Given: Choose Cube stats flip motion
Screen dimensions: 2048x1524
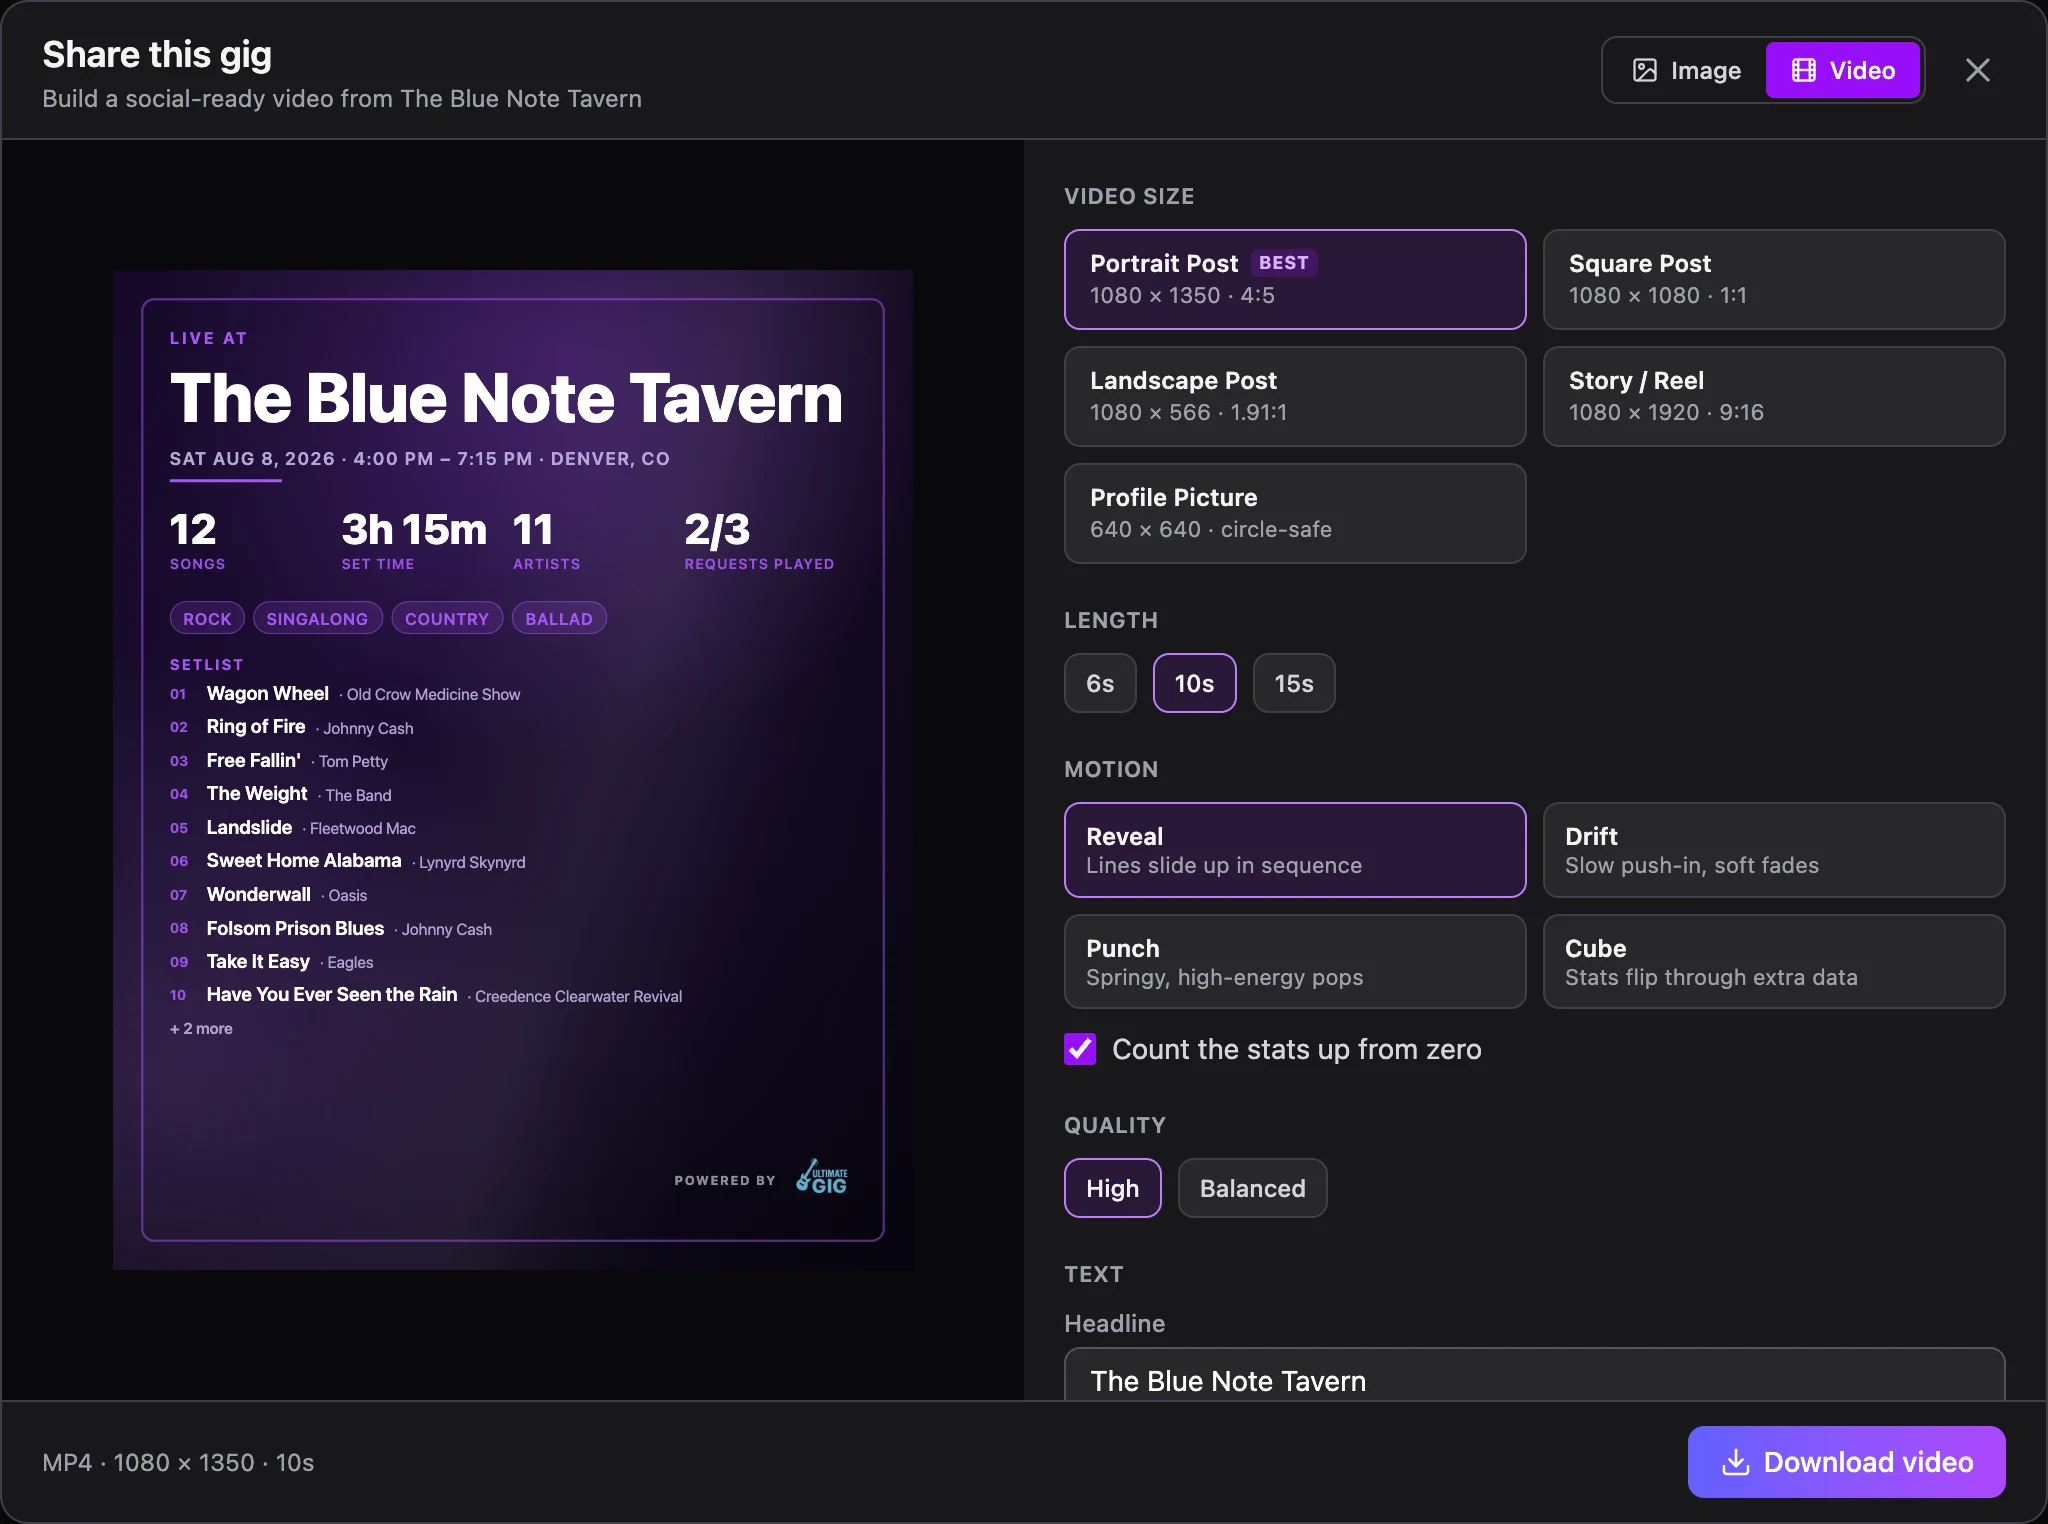Looking at the screenshot, I should [x=1773, y=962].
